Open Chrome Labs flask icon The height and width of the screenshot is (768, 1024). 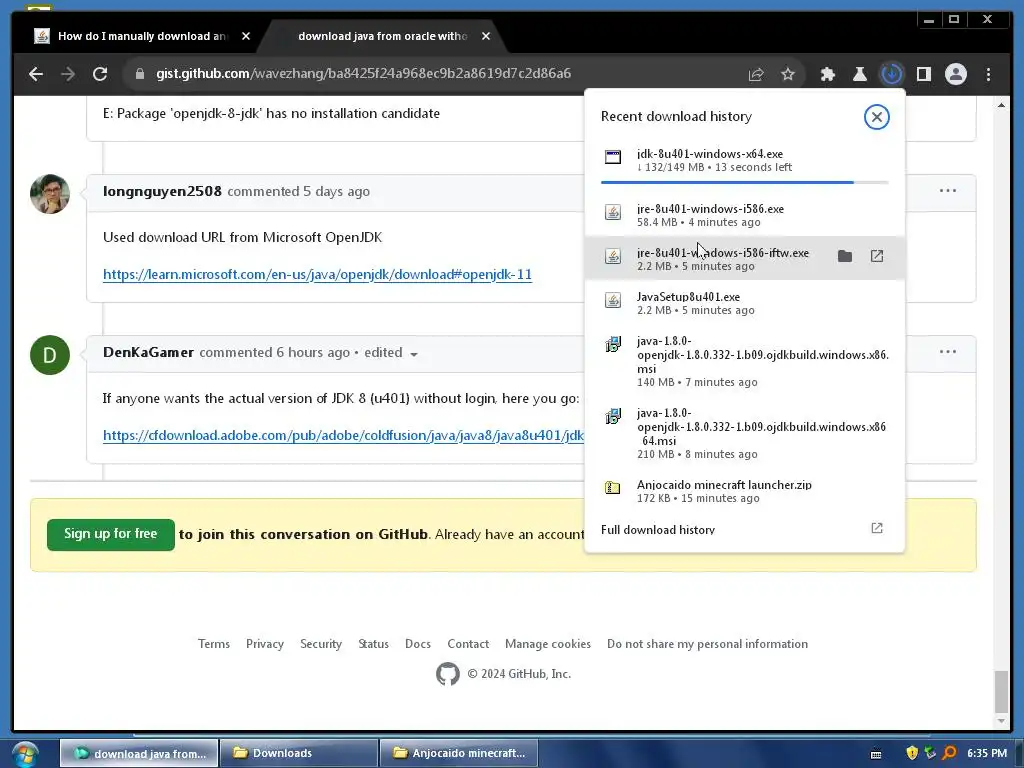click(859, 74)
